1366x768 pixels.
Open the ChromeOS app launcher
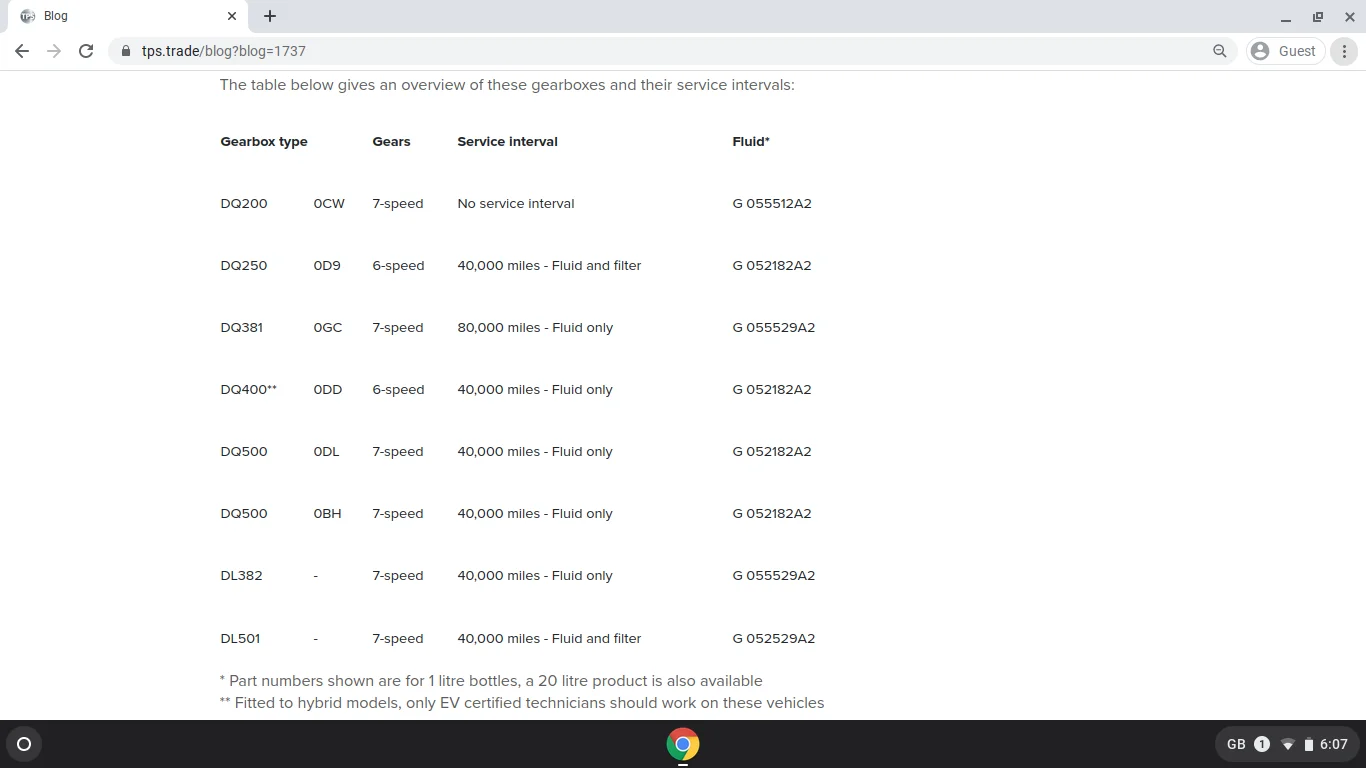point(23,744)
